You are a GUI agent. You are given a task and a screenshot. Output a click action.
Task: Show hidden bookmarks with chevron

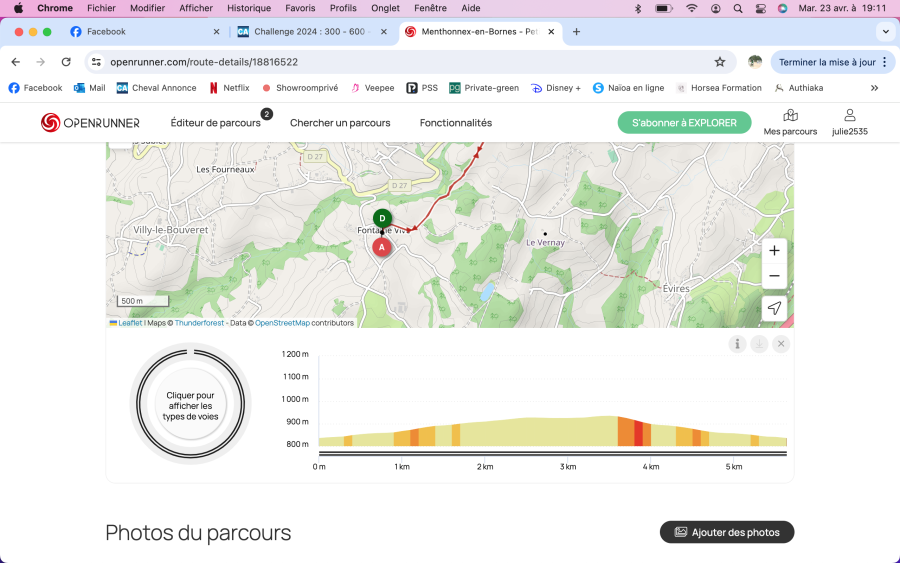pos(875,88)
